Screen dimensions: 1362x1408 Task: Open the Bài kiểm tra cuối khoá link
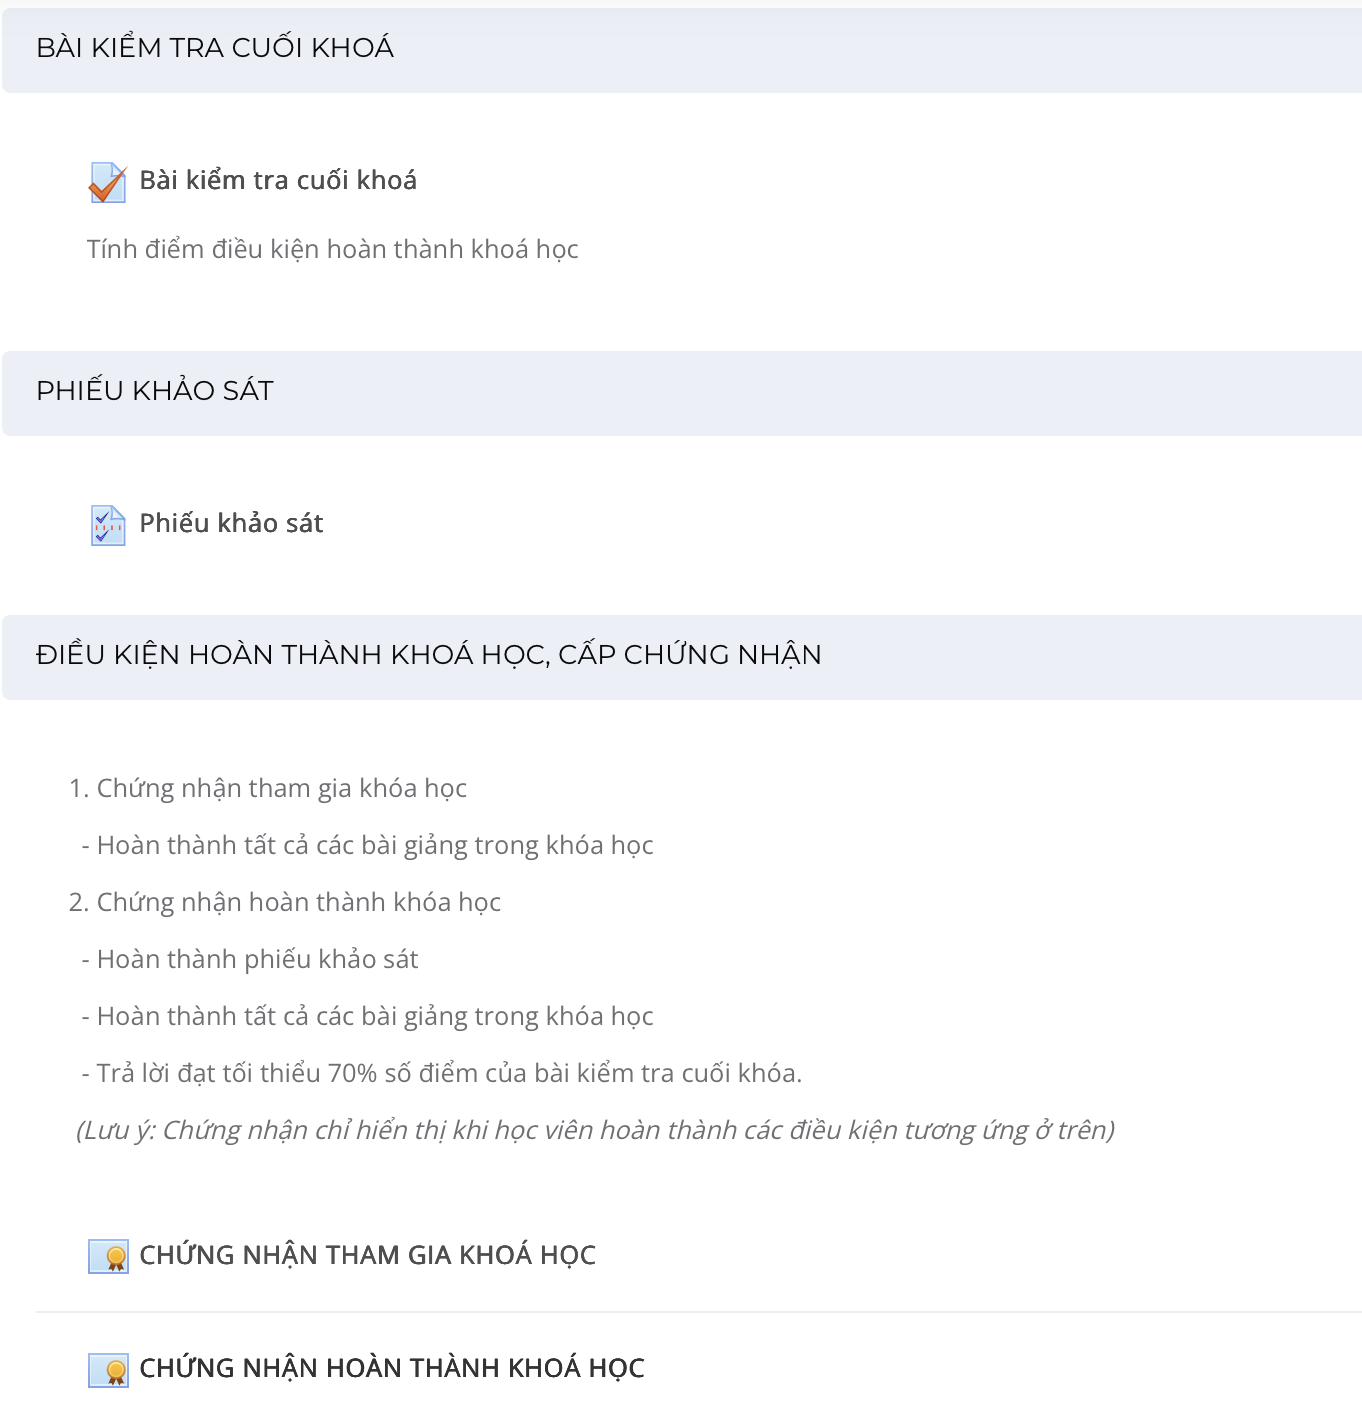tap(278, 181)
